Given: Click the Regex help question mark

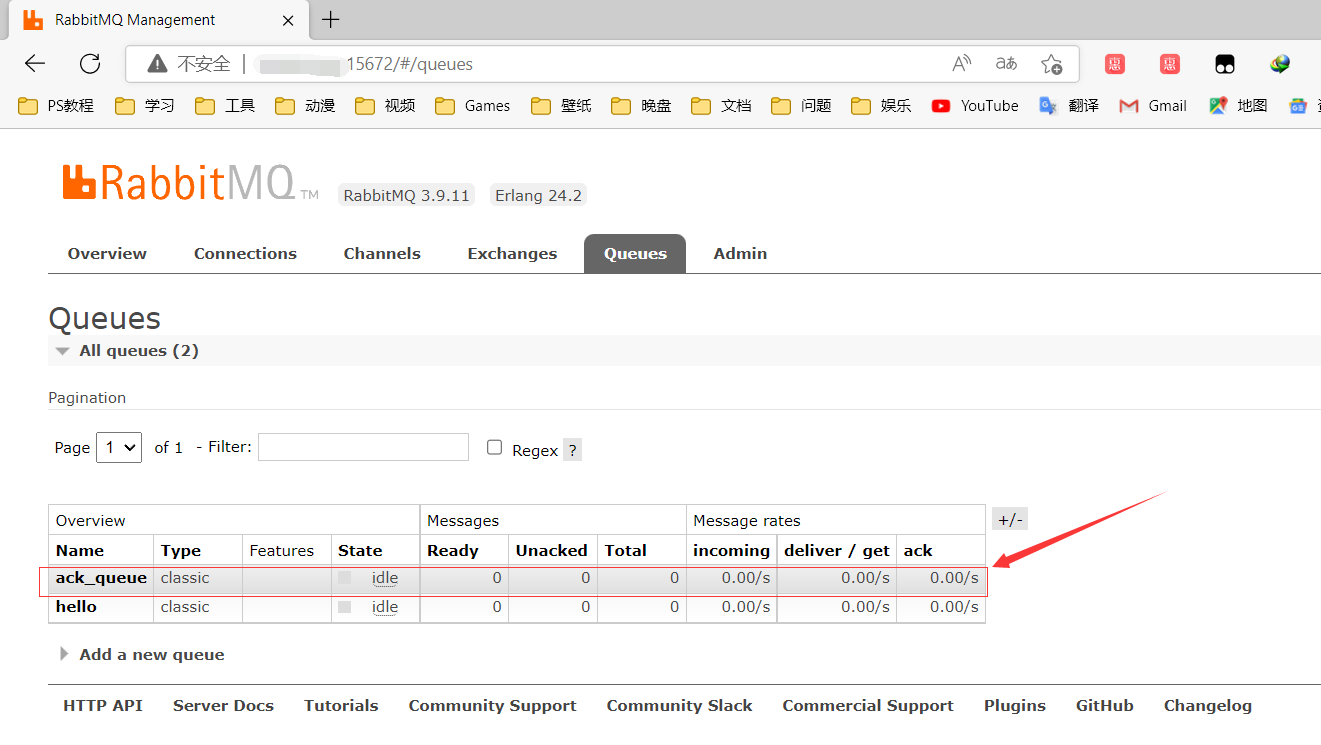Looking at the screenshot, I should coord(572,450).
